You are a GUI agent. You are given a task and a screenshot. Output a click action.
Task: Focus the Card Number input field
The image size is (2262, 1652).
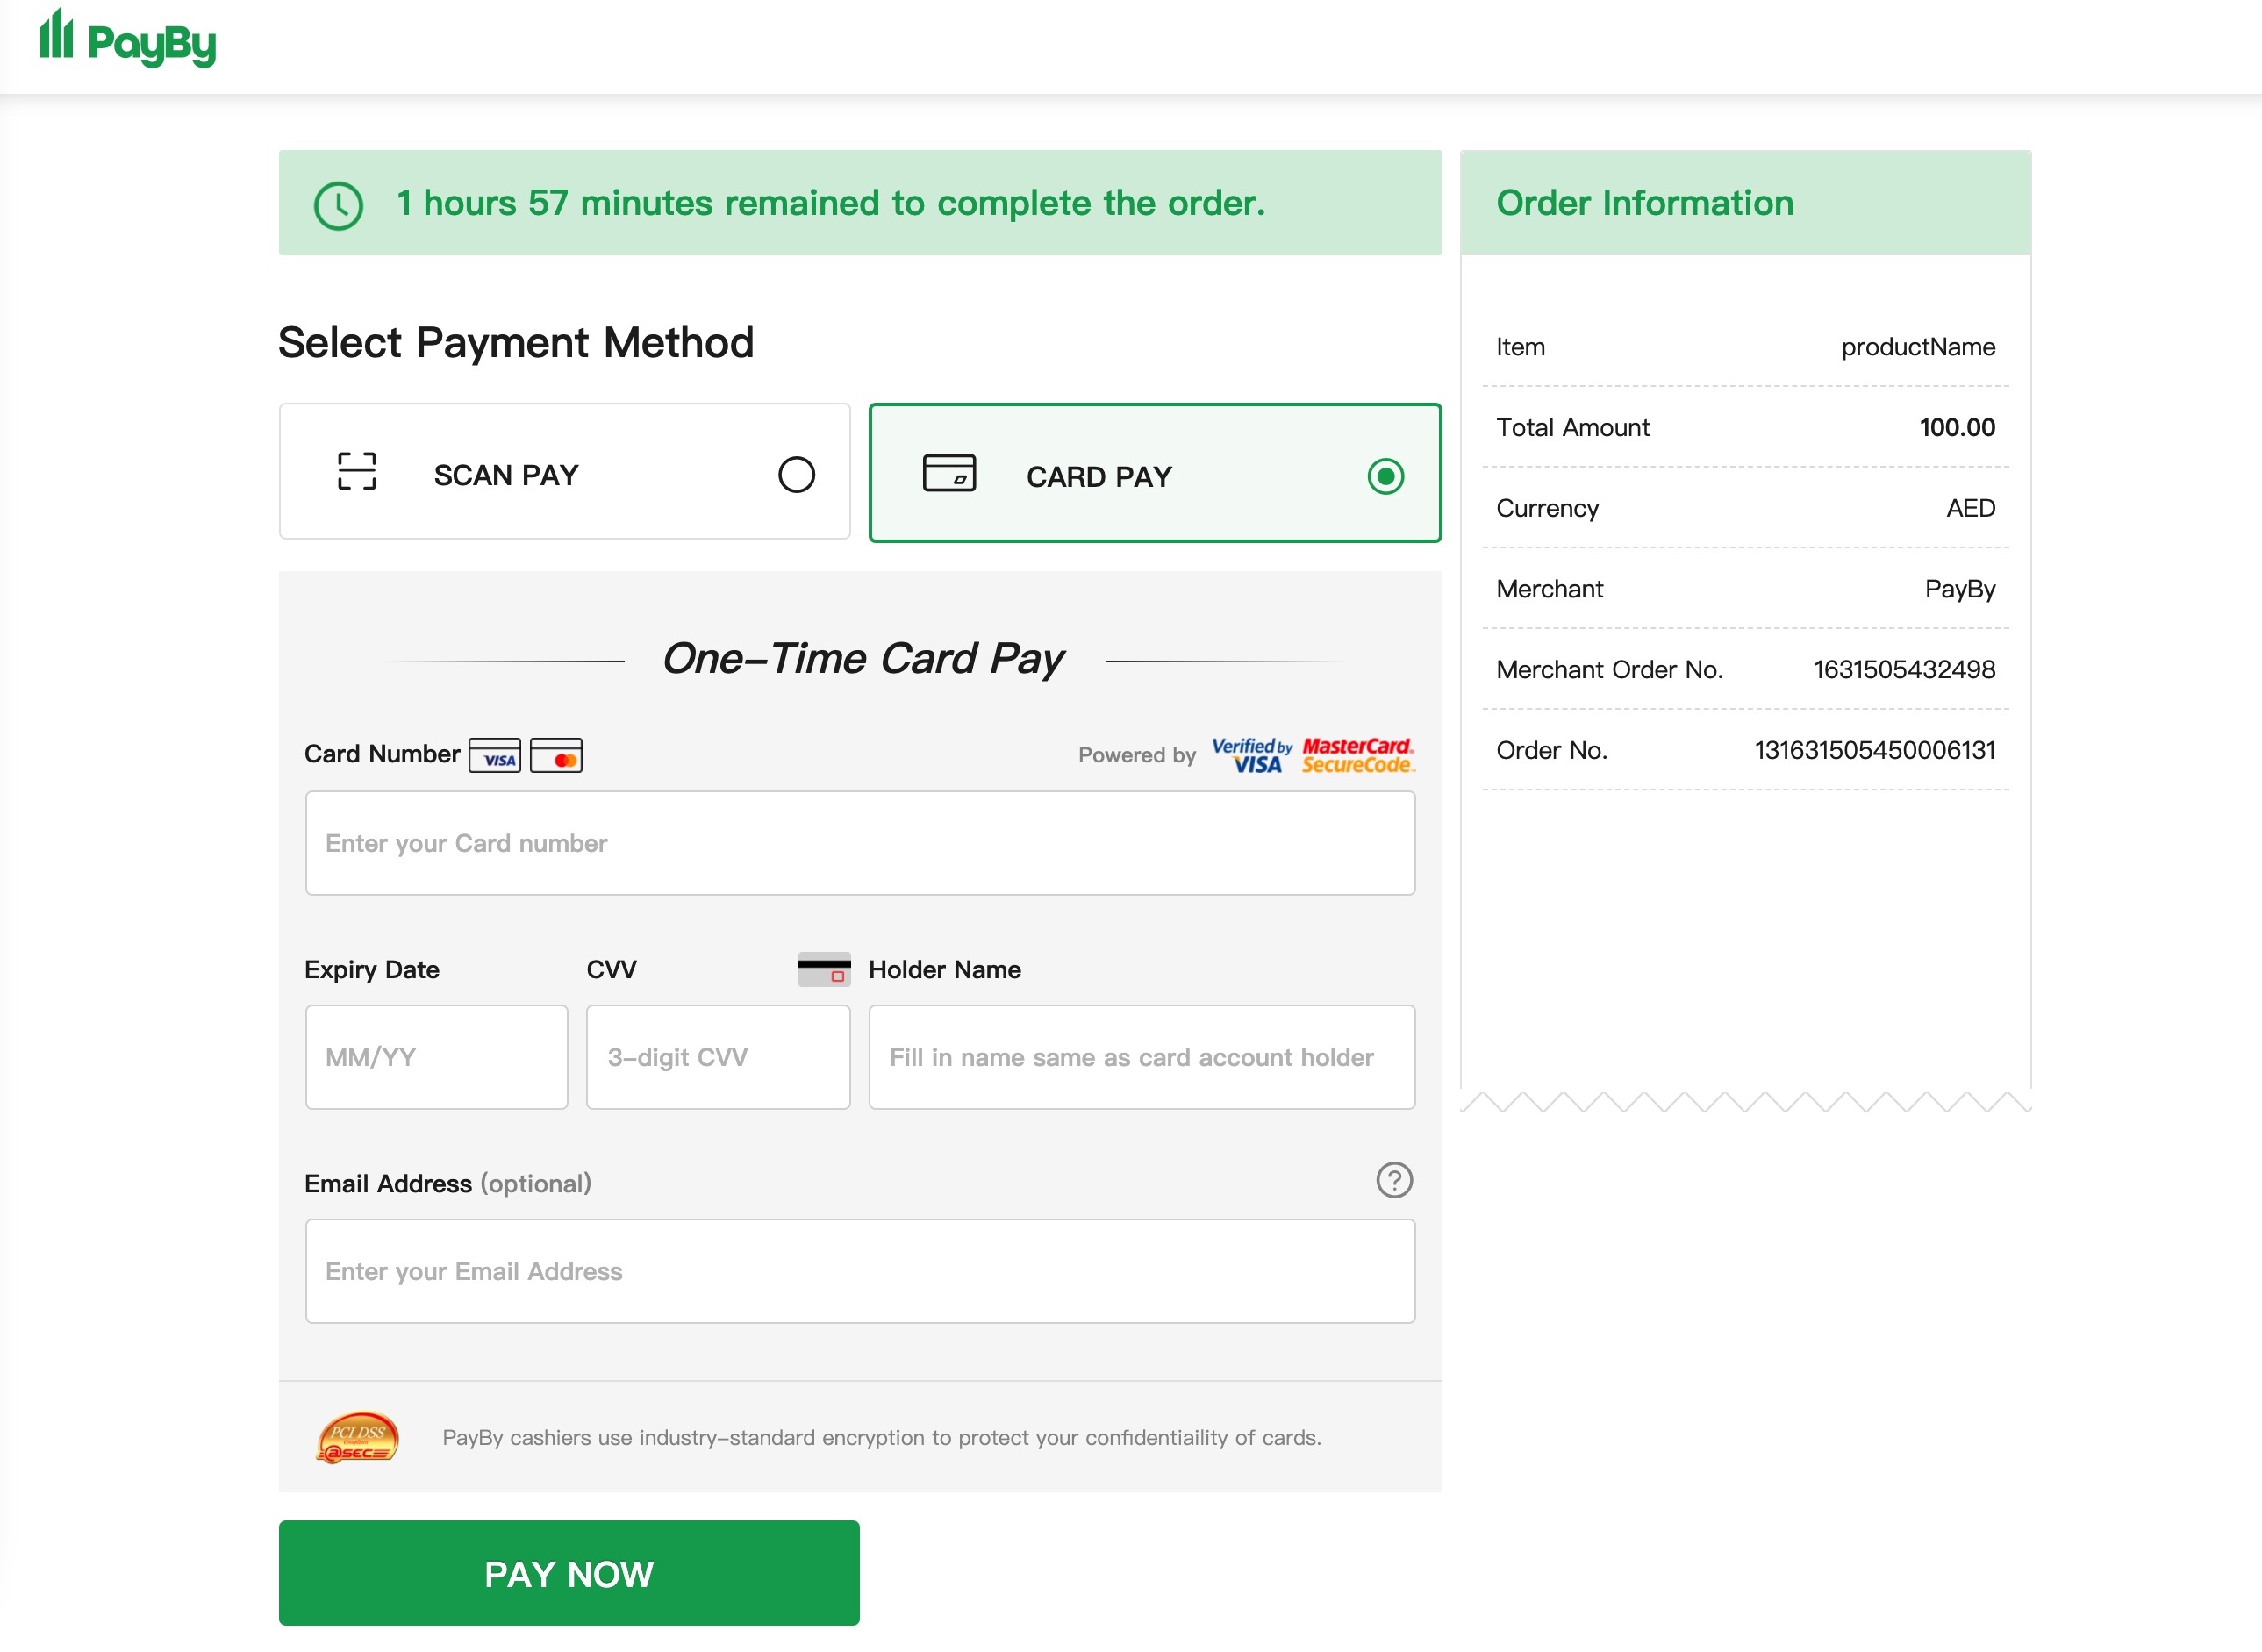click(860, 843)
